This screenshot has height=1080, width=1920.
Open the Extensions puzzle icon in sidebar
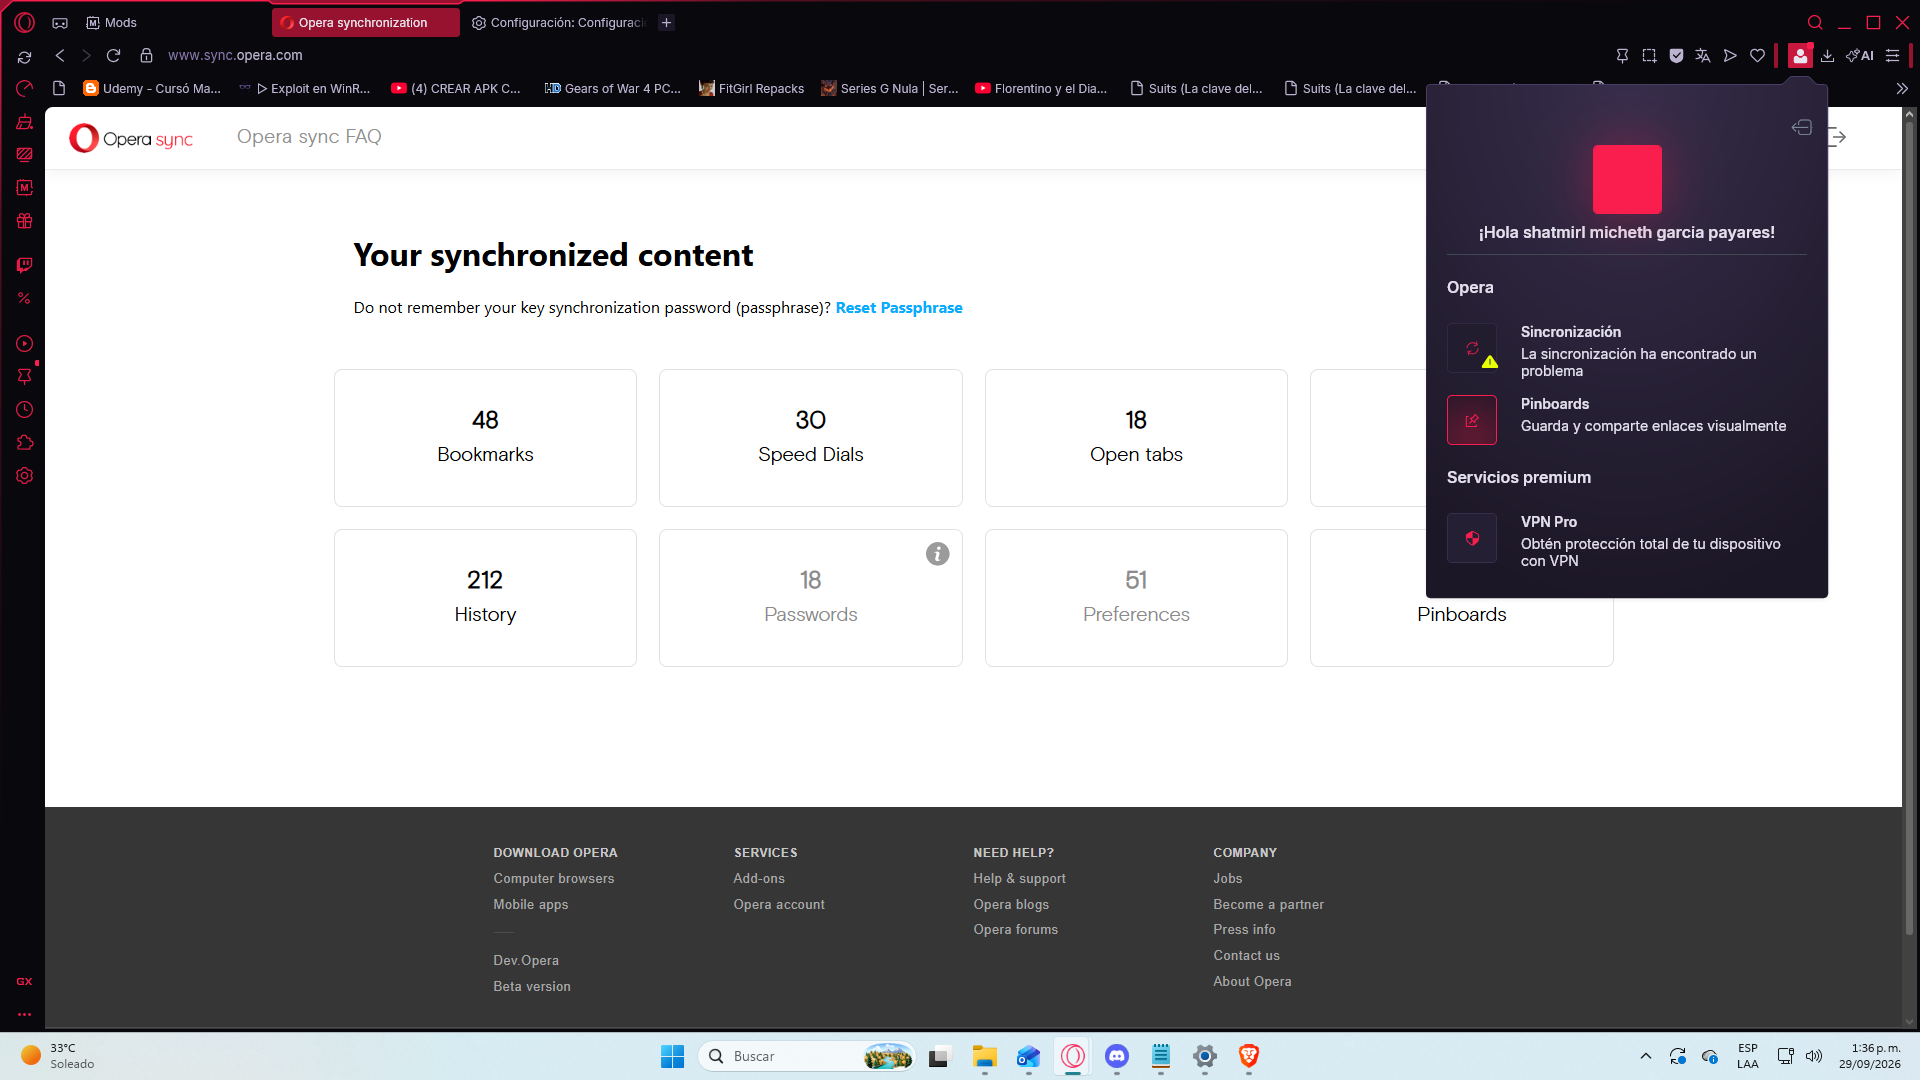[24, 443]
